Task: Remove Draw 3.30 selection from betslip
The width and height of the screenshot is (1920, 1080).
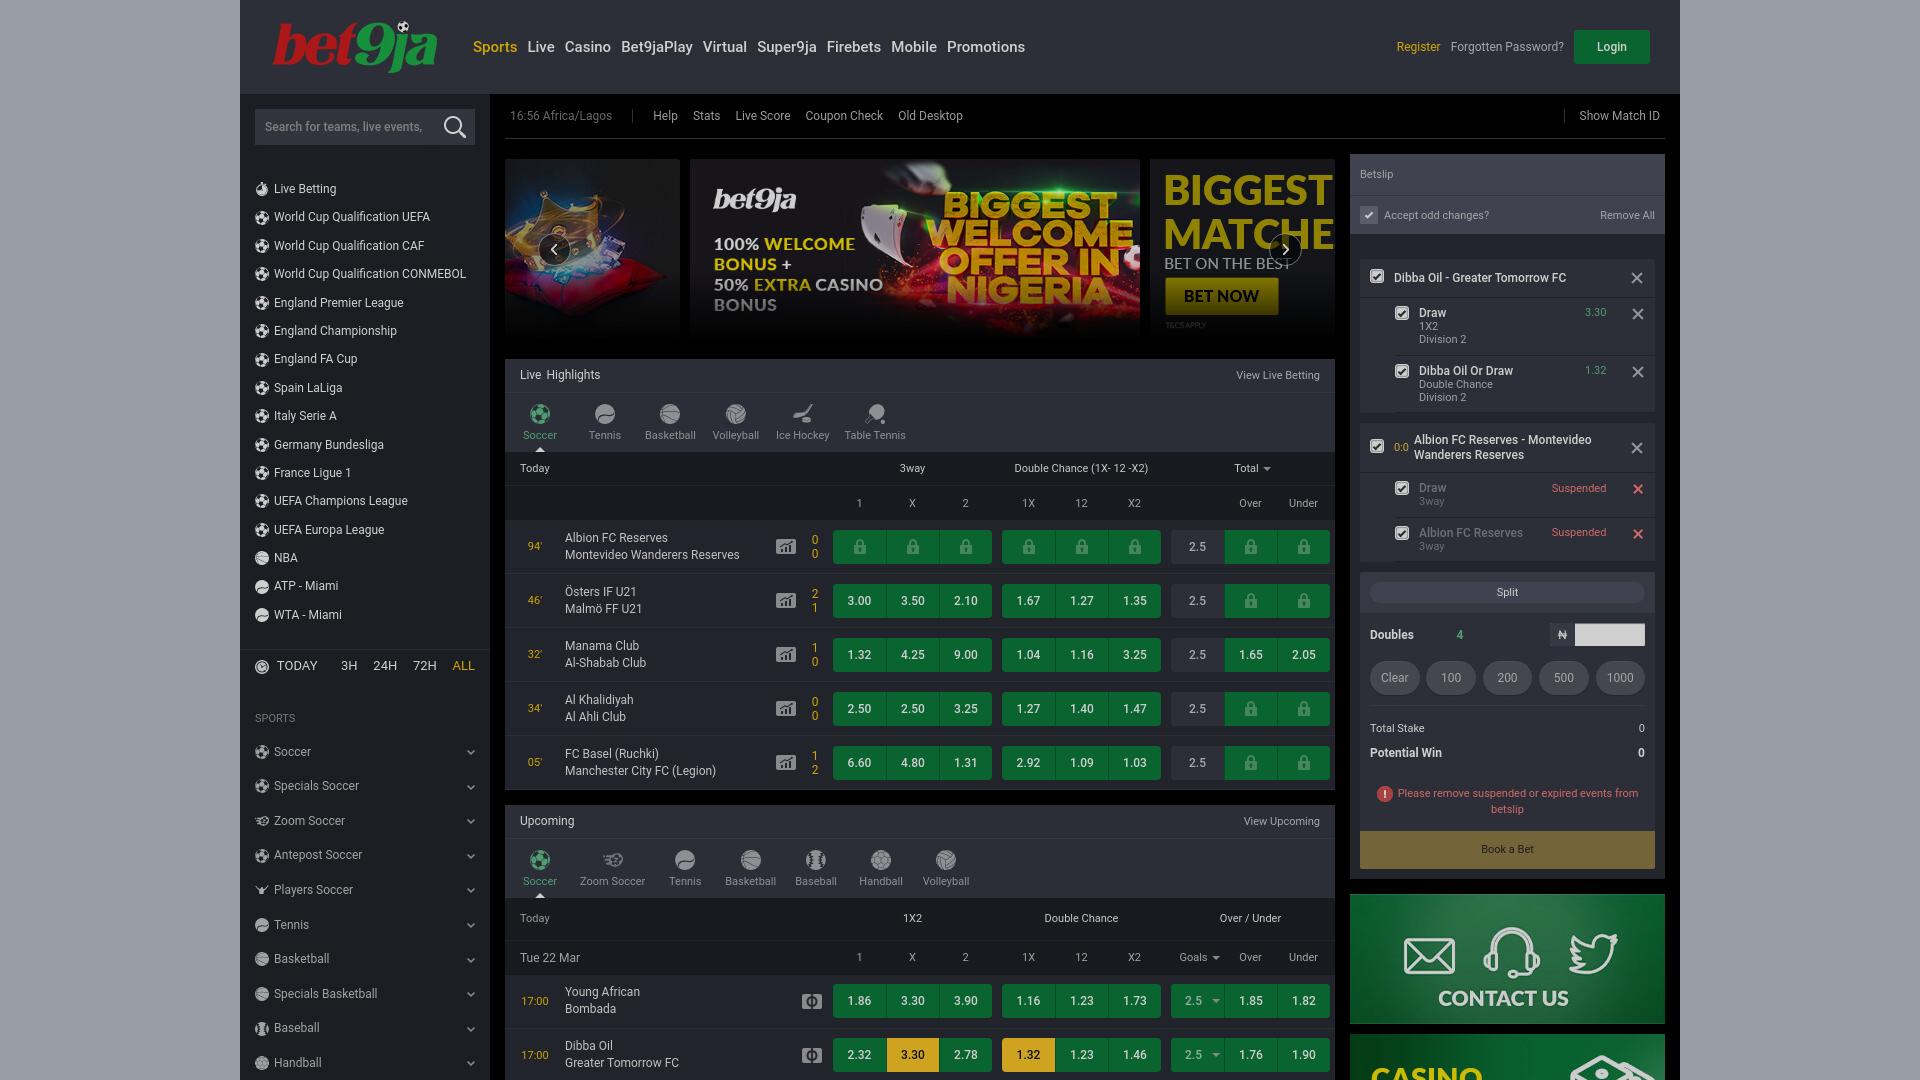Action: pos(1638,314)
